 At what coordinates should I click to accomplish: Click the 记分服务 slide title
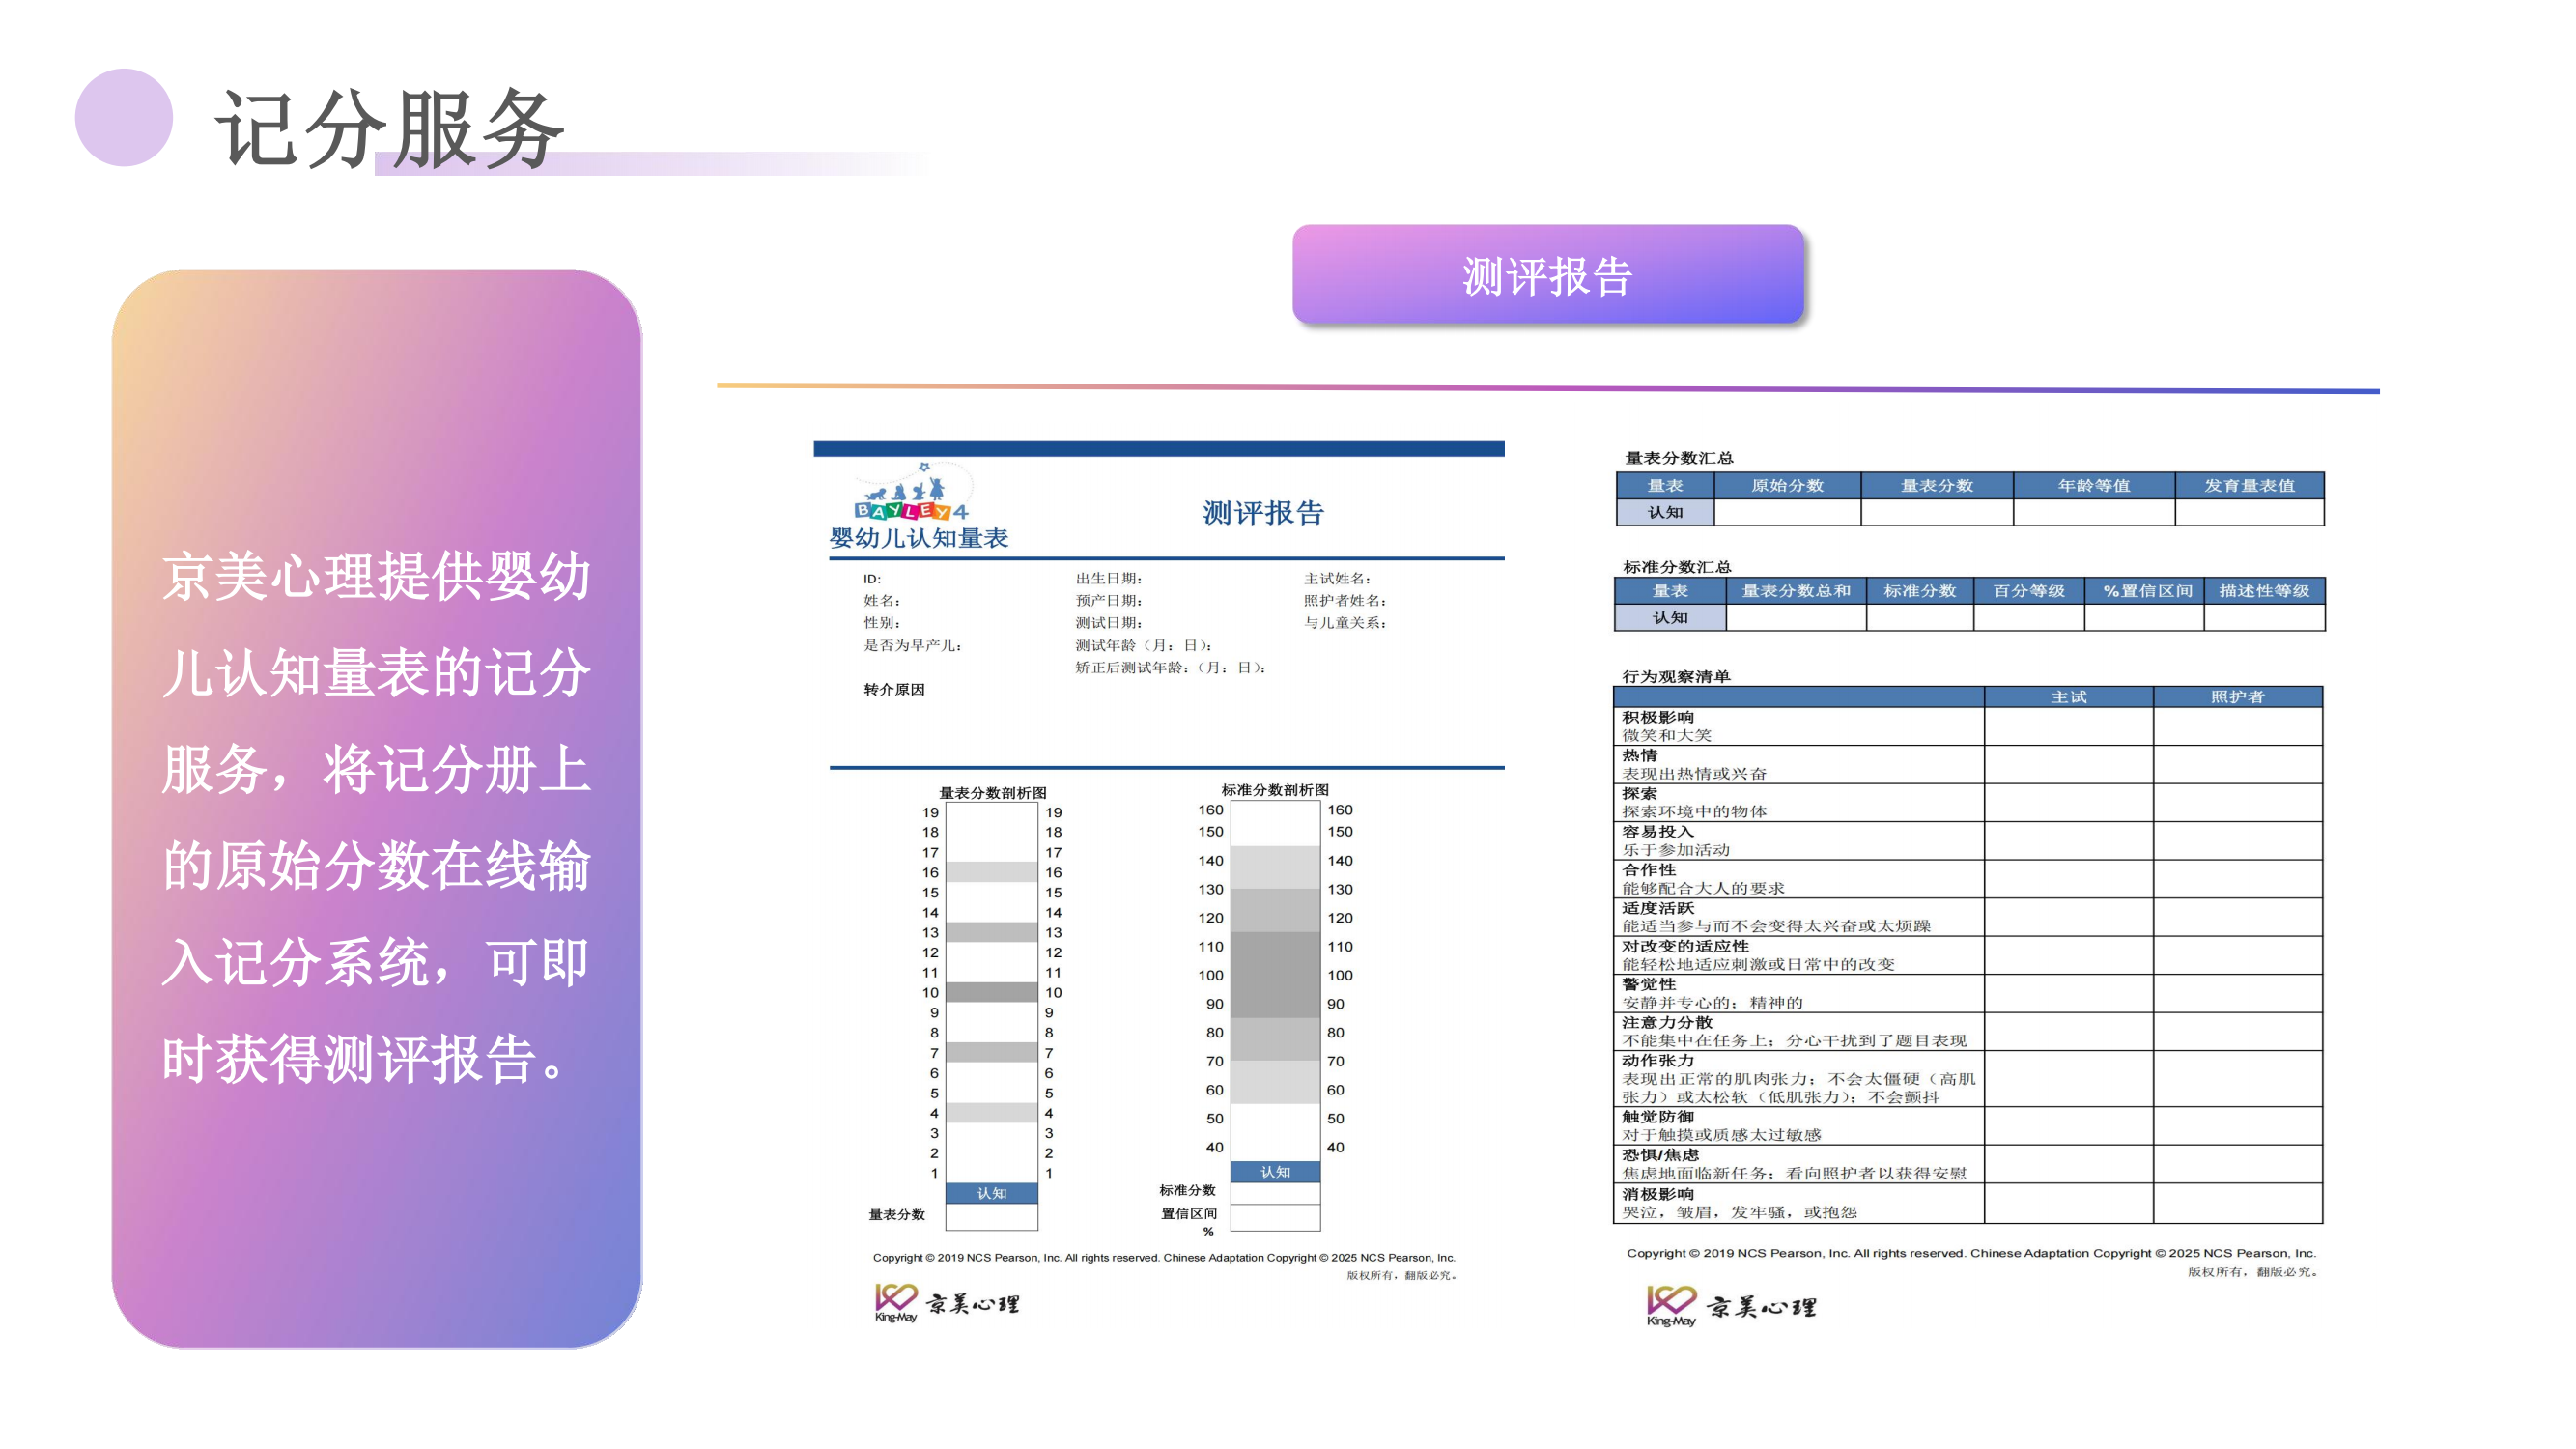[390, 128]
